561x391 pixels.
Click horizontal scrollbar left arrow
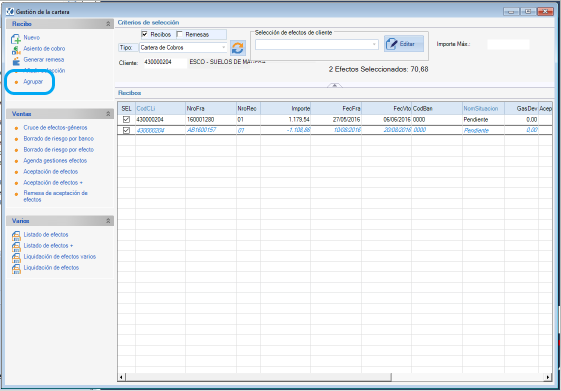(122, 377)
